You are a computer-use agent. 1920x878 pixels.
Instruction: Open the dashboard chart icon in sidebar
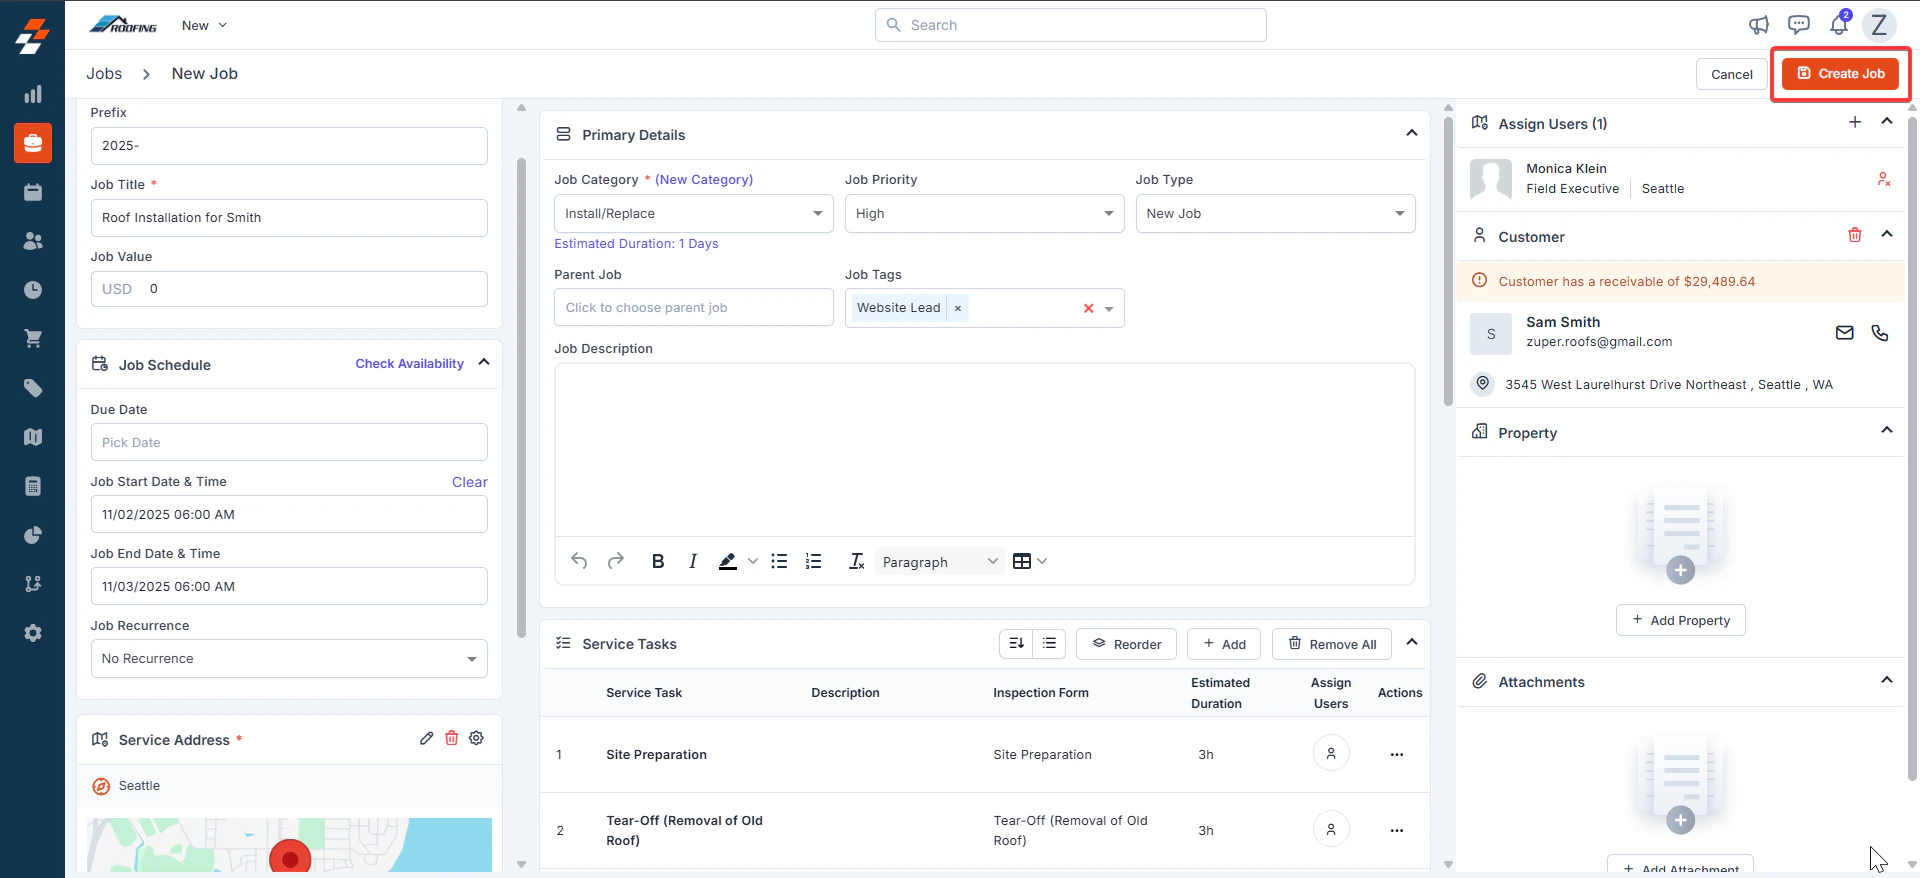(33, 94)
